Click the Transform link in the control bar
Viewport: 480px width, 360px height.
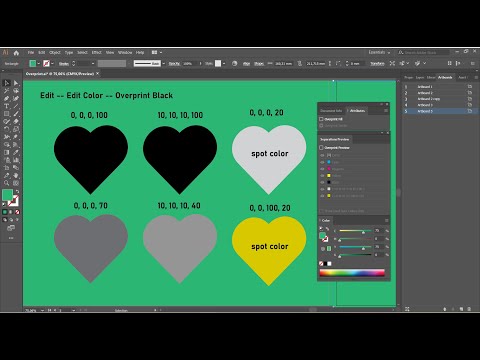coord(377,63)
